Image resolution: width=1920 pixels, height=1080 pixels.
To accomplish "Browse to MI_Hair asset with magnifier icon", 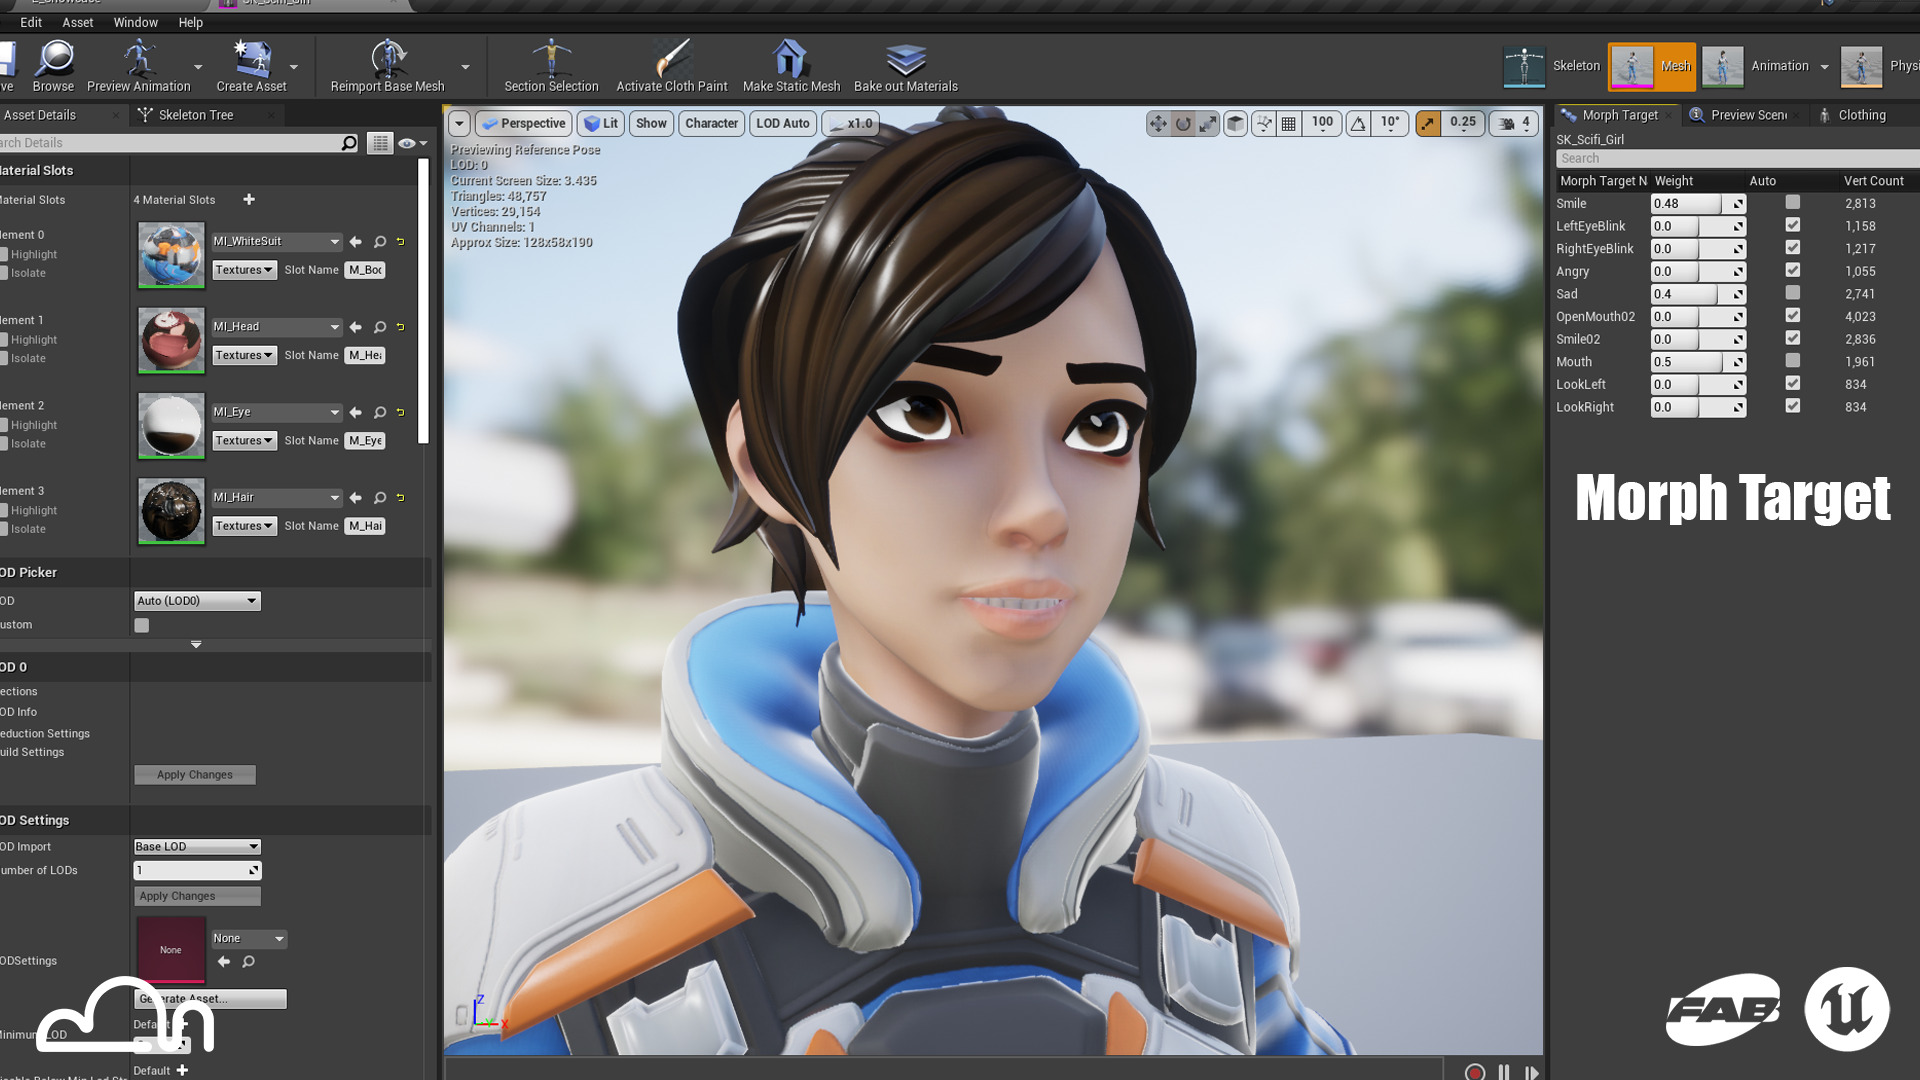I will click(380, 498).
